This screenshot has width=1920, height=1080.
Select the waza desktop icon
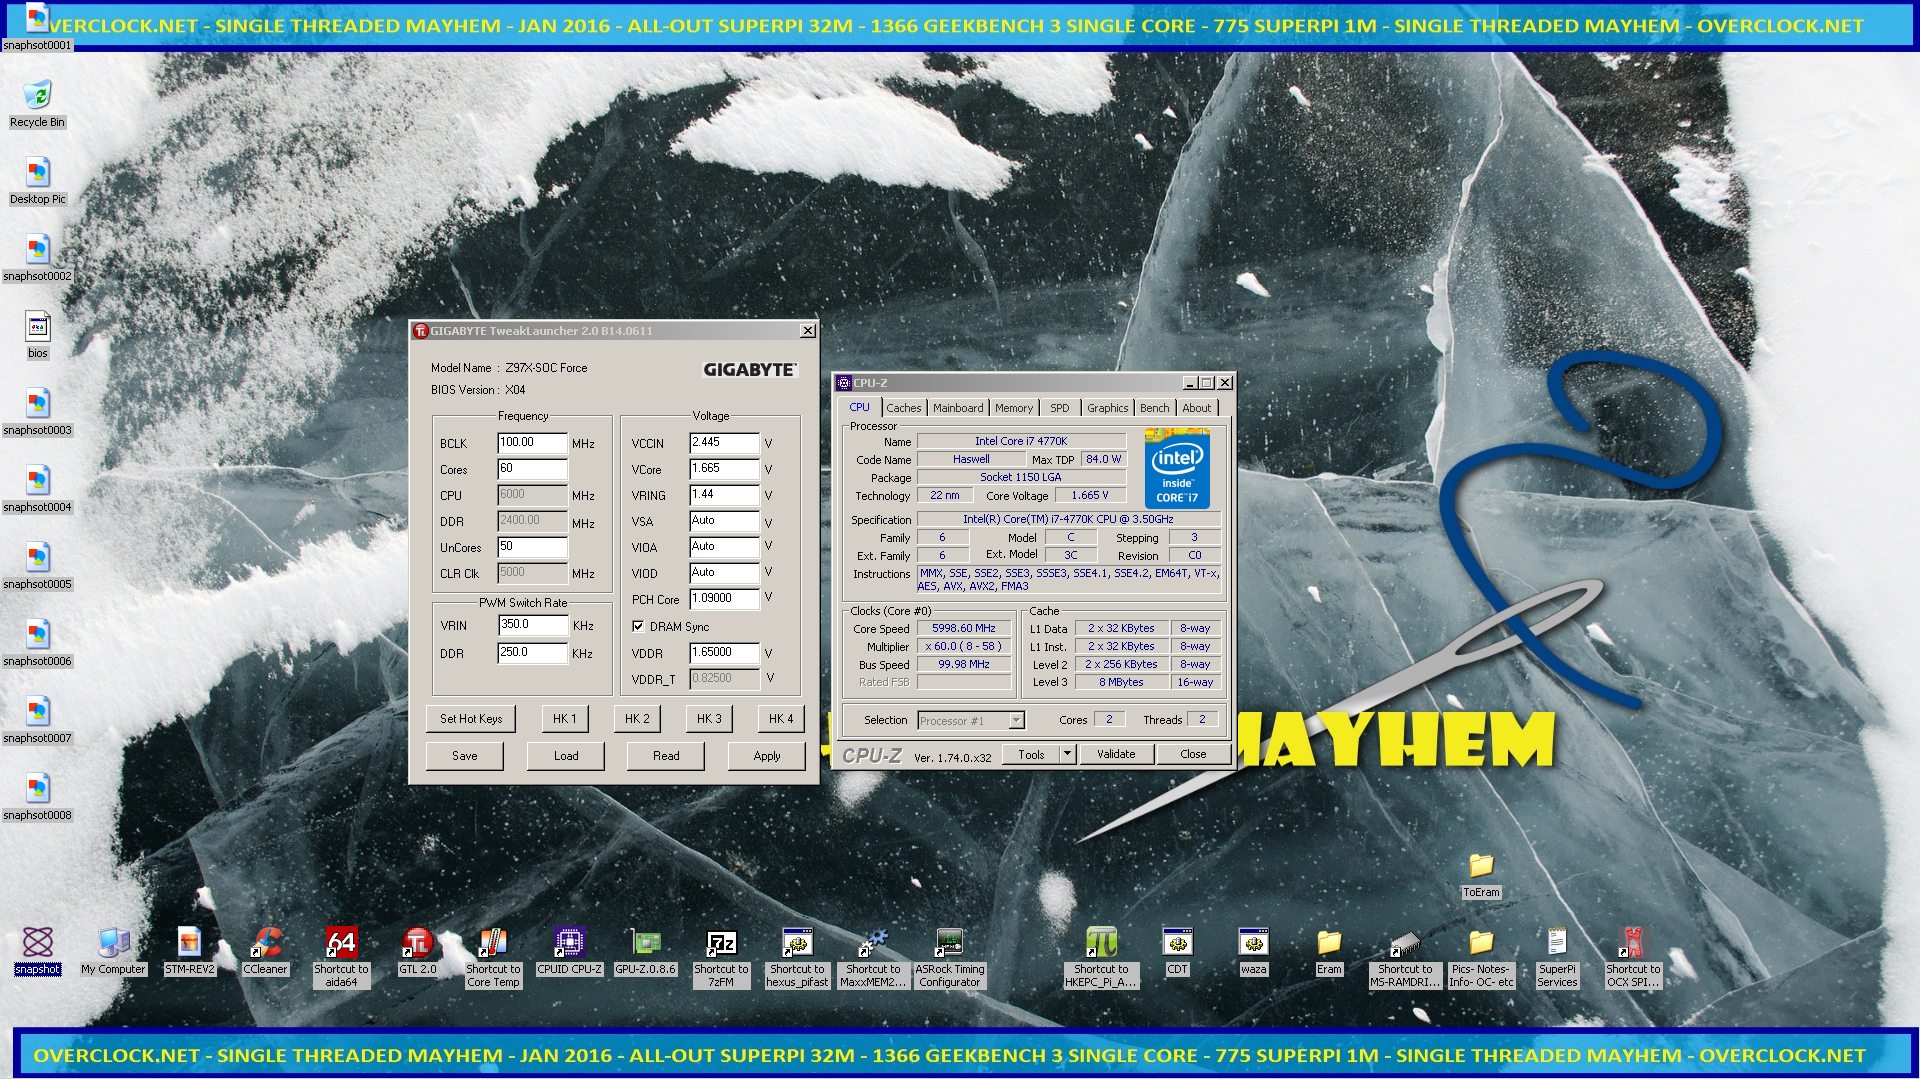(1254, 951)
